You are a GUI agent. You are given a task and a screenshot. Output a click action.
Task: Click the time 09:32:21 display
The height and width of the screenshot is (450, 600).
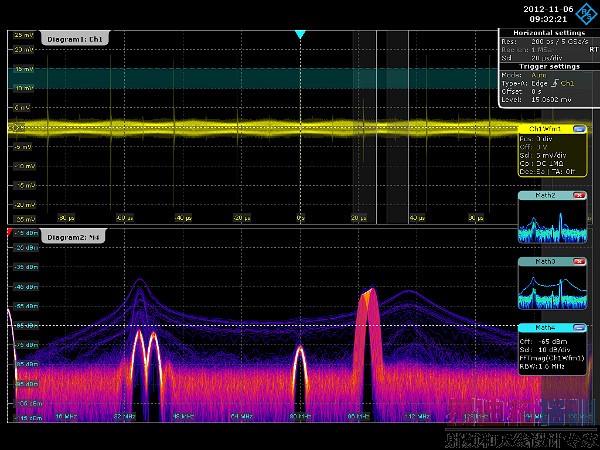(x=548, y=19)
